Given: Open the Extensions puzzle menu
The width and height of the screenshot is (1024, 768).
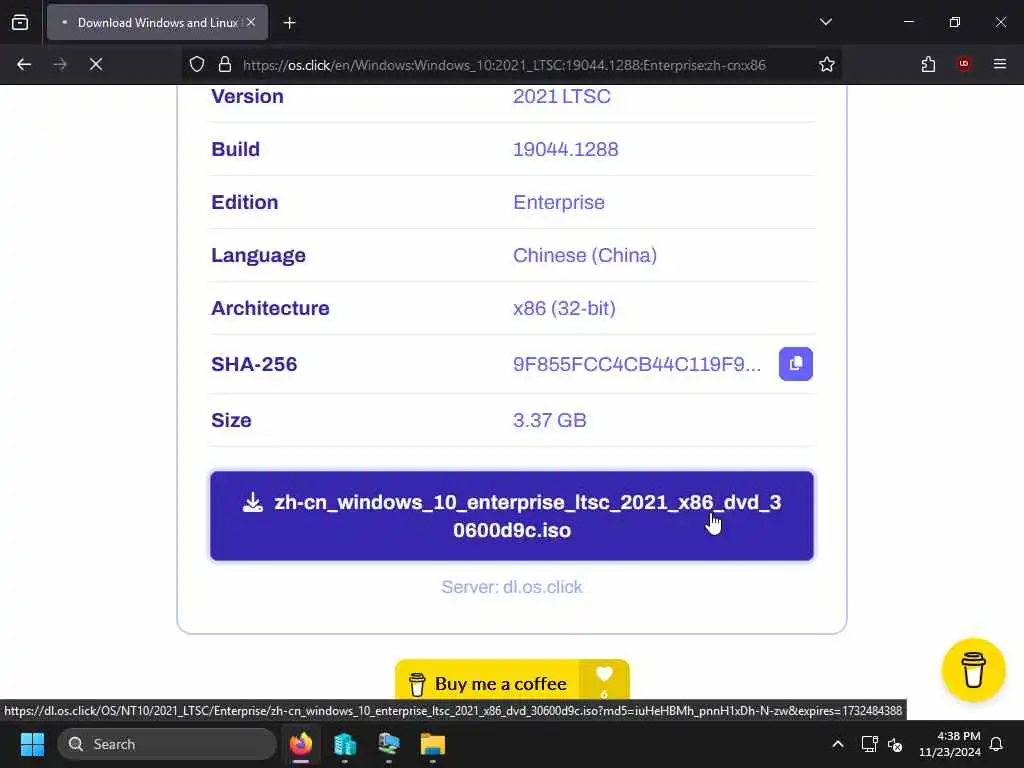Looking at the screenshot, I should point(928,64).
